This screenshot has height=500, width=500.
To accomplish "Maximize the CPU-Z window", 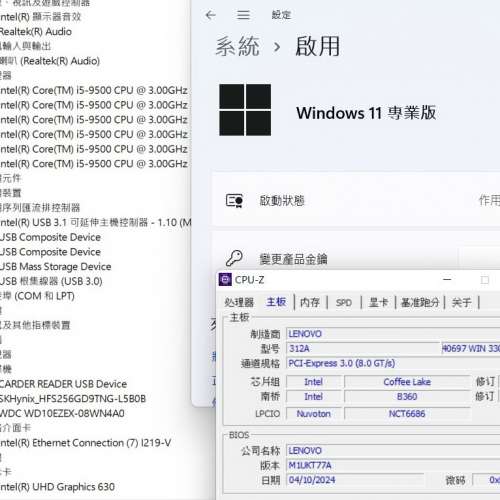I will (485, 280).
